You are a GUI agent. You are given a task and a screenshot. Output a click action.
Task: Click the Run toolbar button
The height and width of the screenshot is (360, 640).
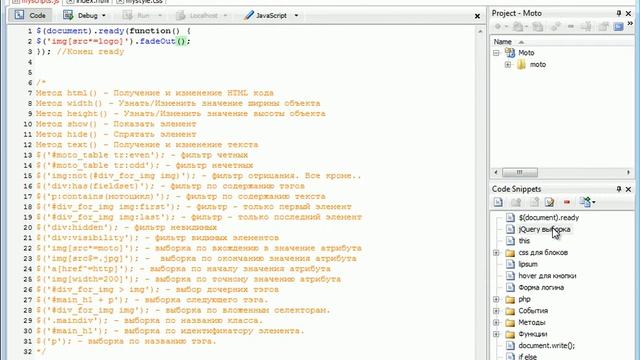pyautogui.click(x=138, y=16)
